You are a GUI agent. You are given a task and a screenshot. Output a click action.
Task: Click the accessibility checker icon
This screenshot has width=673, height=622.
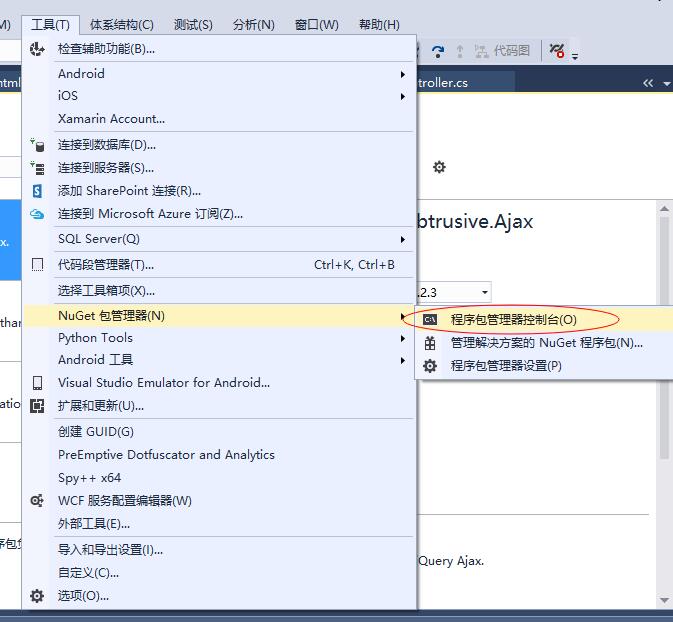click(37, 49)
